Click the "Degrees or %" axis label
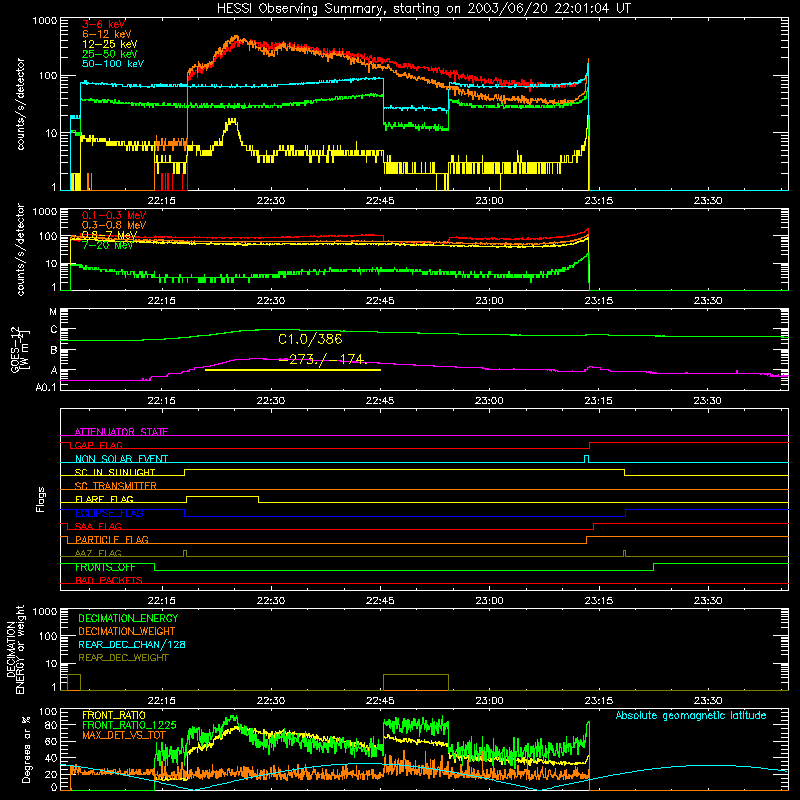Viewport: 800px width, 800px height. pyautogui.click(x=26, y=749)
